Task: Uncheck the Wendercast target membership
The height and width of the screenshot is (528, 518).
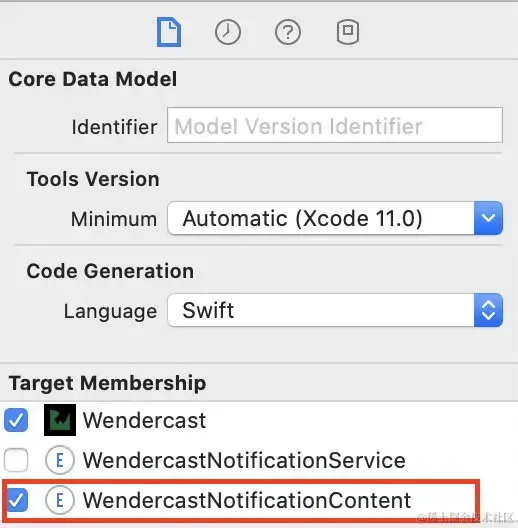Action: coord(16,420)
